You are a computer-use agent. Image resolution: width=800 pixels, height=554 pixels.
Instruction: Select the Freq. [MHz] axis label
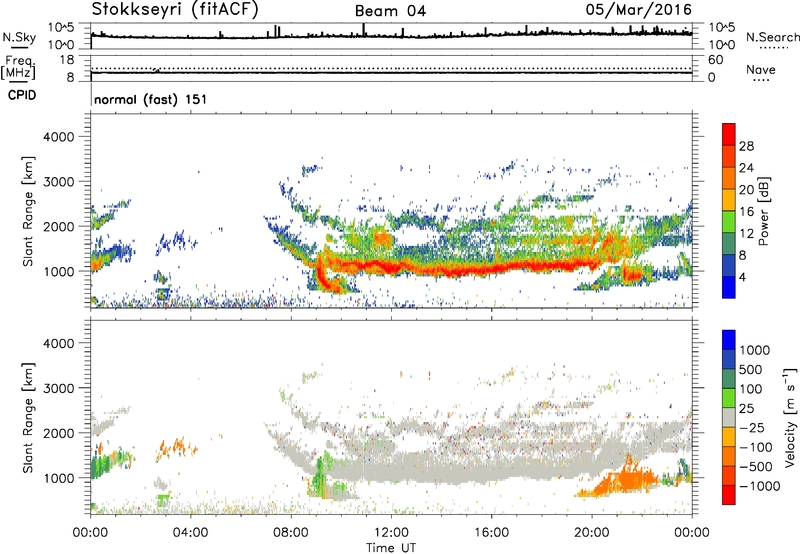[18, 67]
